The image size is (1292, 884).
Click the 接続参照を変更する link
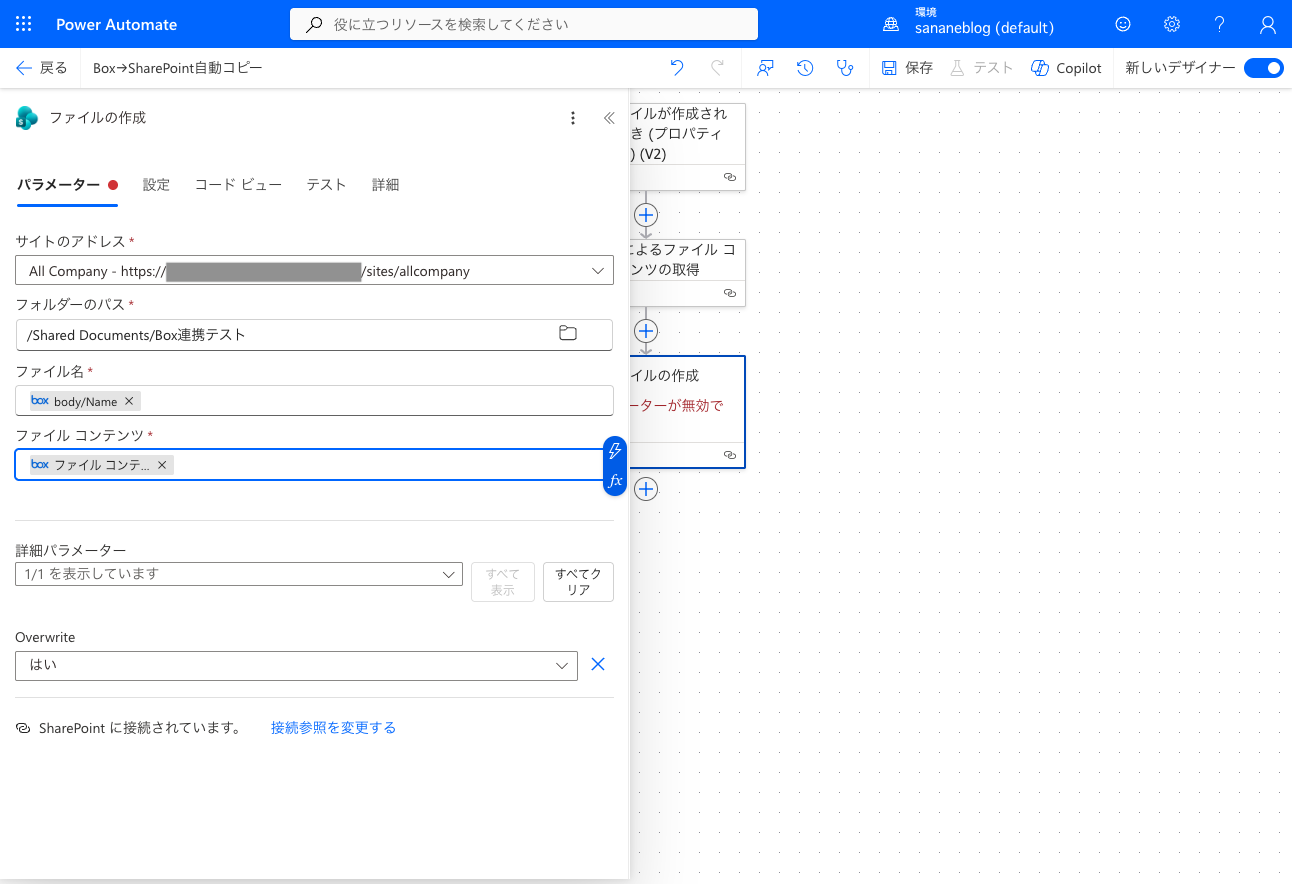333,728
